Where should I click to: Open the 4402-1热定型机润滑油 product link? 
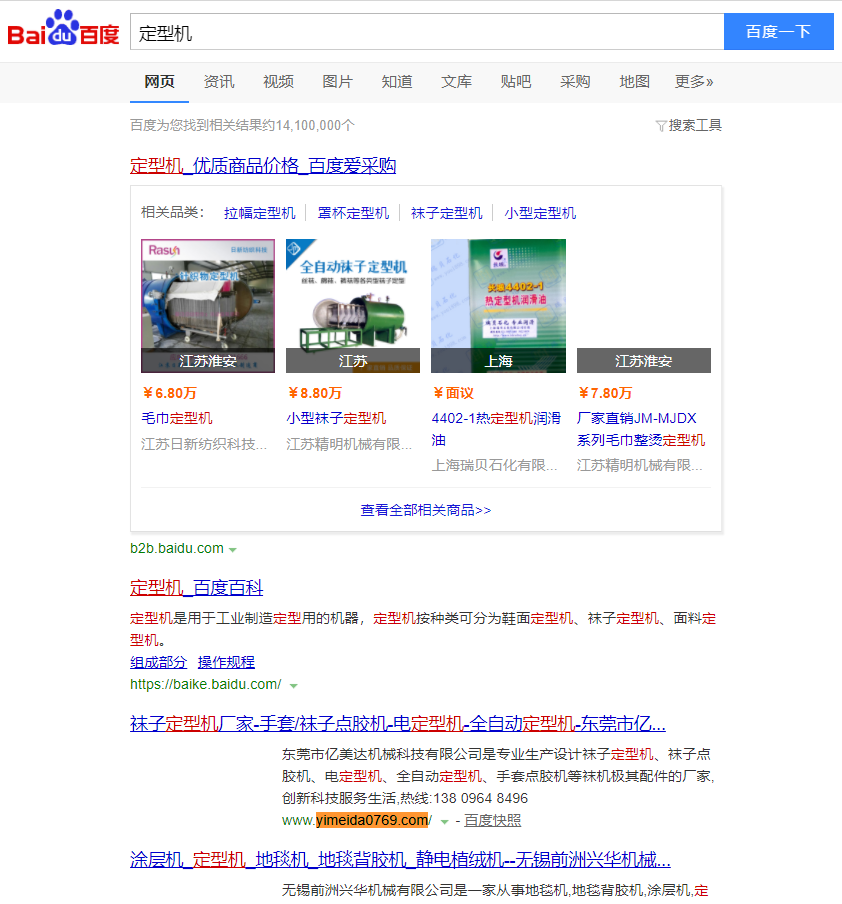click(496, 430)
